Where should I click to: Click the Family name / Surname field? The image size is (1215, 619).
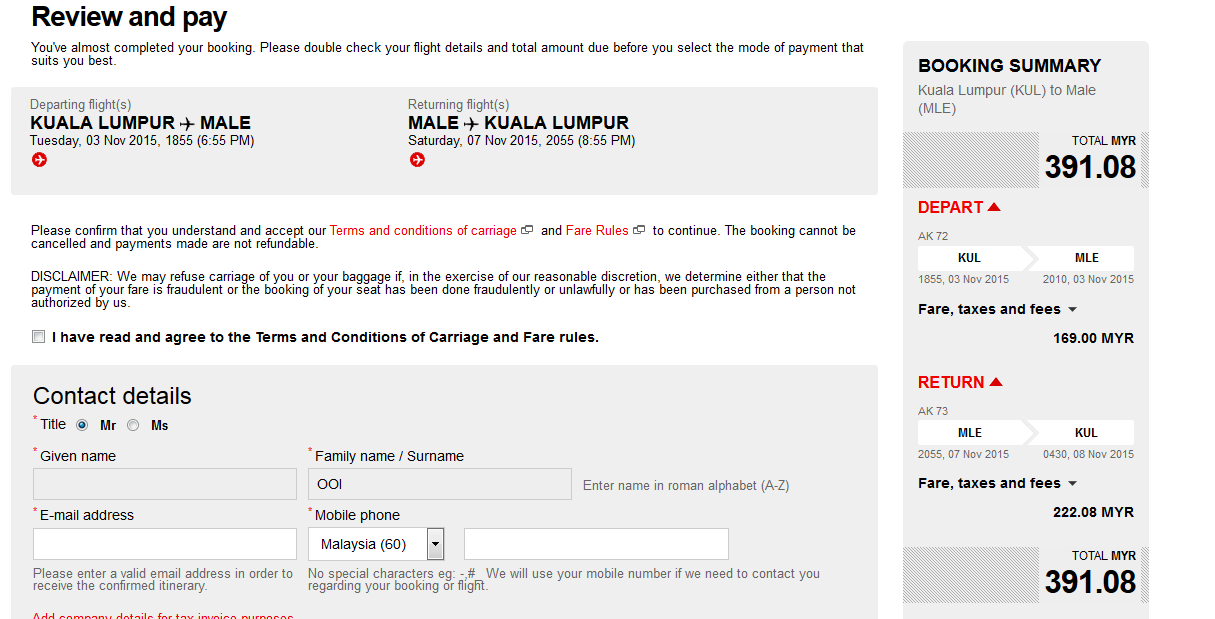click(x=440, y=484)
